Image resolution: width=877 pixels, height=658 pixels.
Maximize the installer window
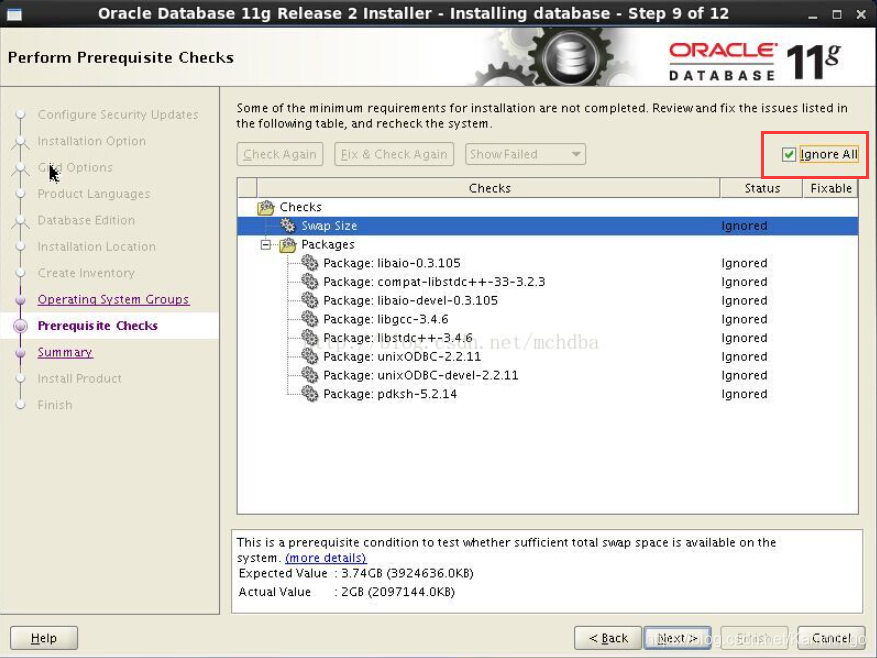pyautogui.click(x=837, y=15)
